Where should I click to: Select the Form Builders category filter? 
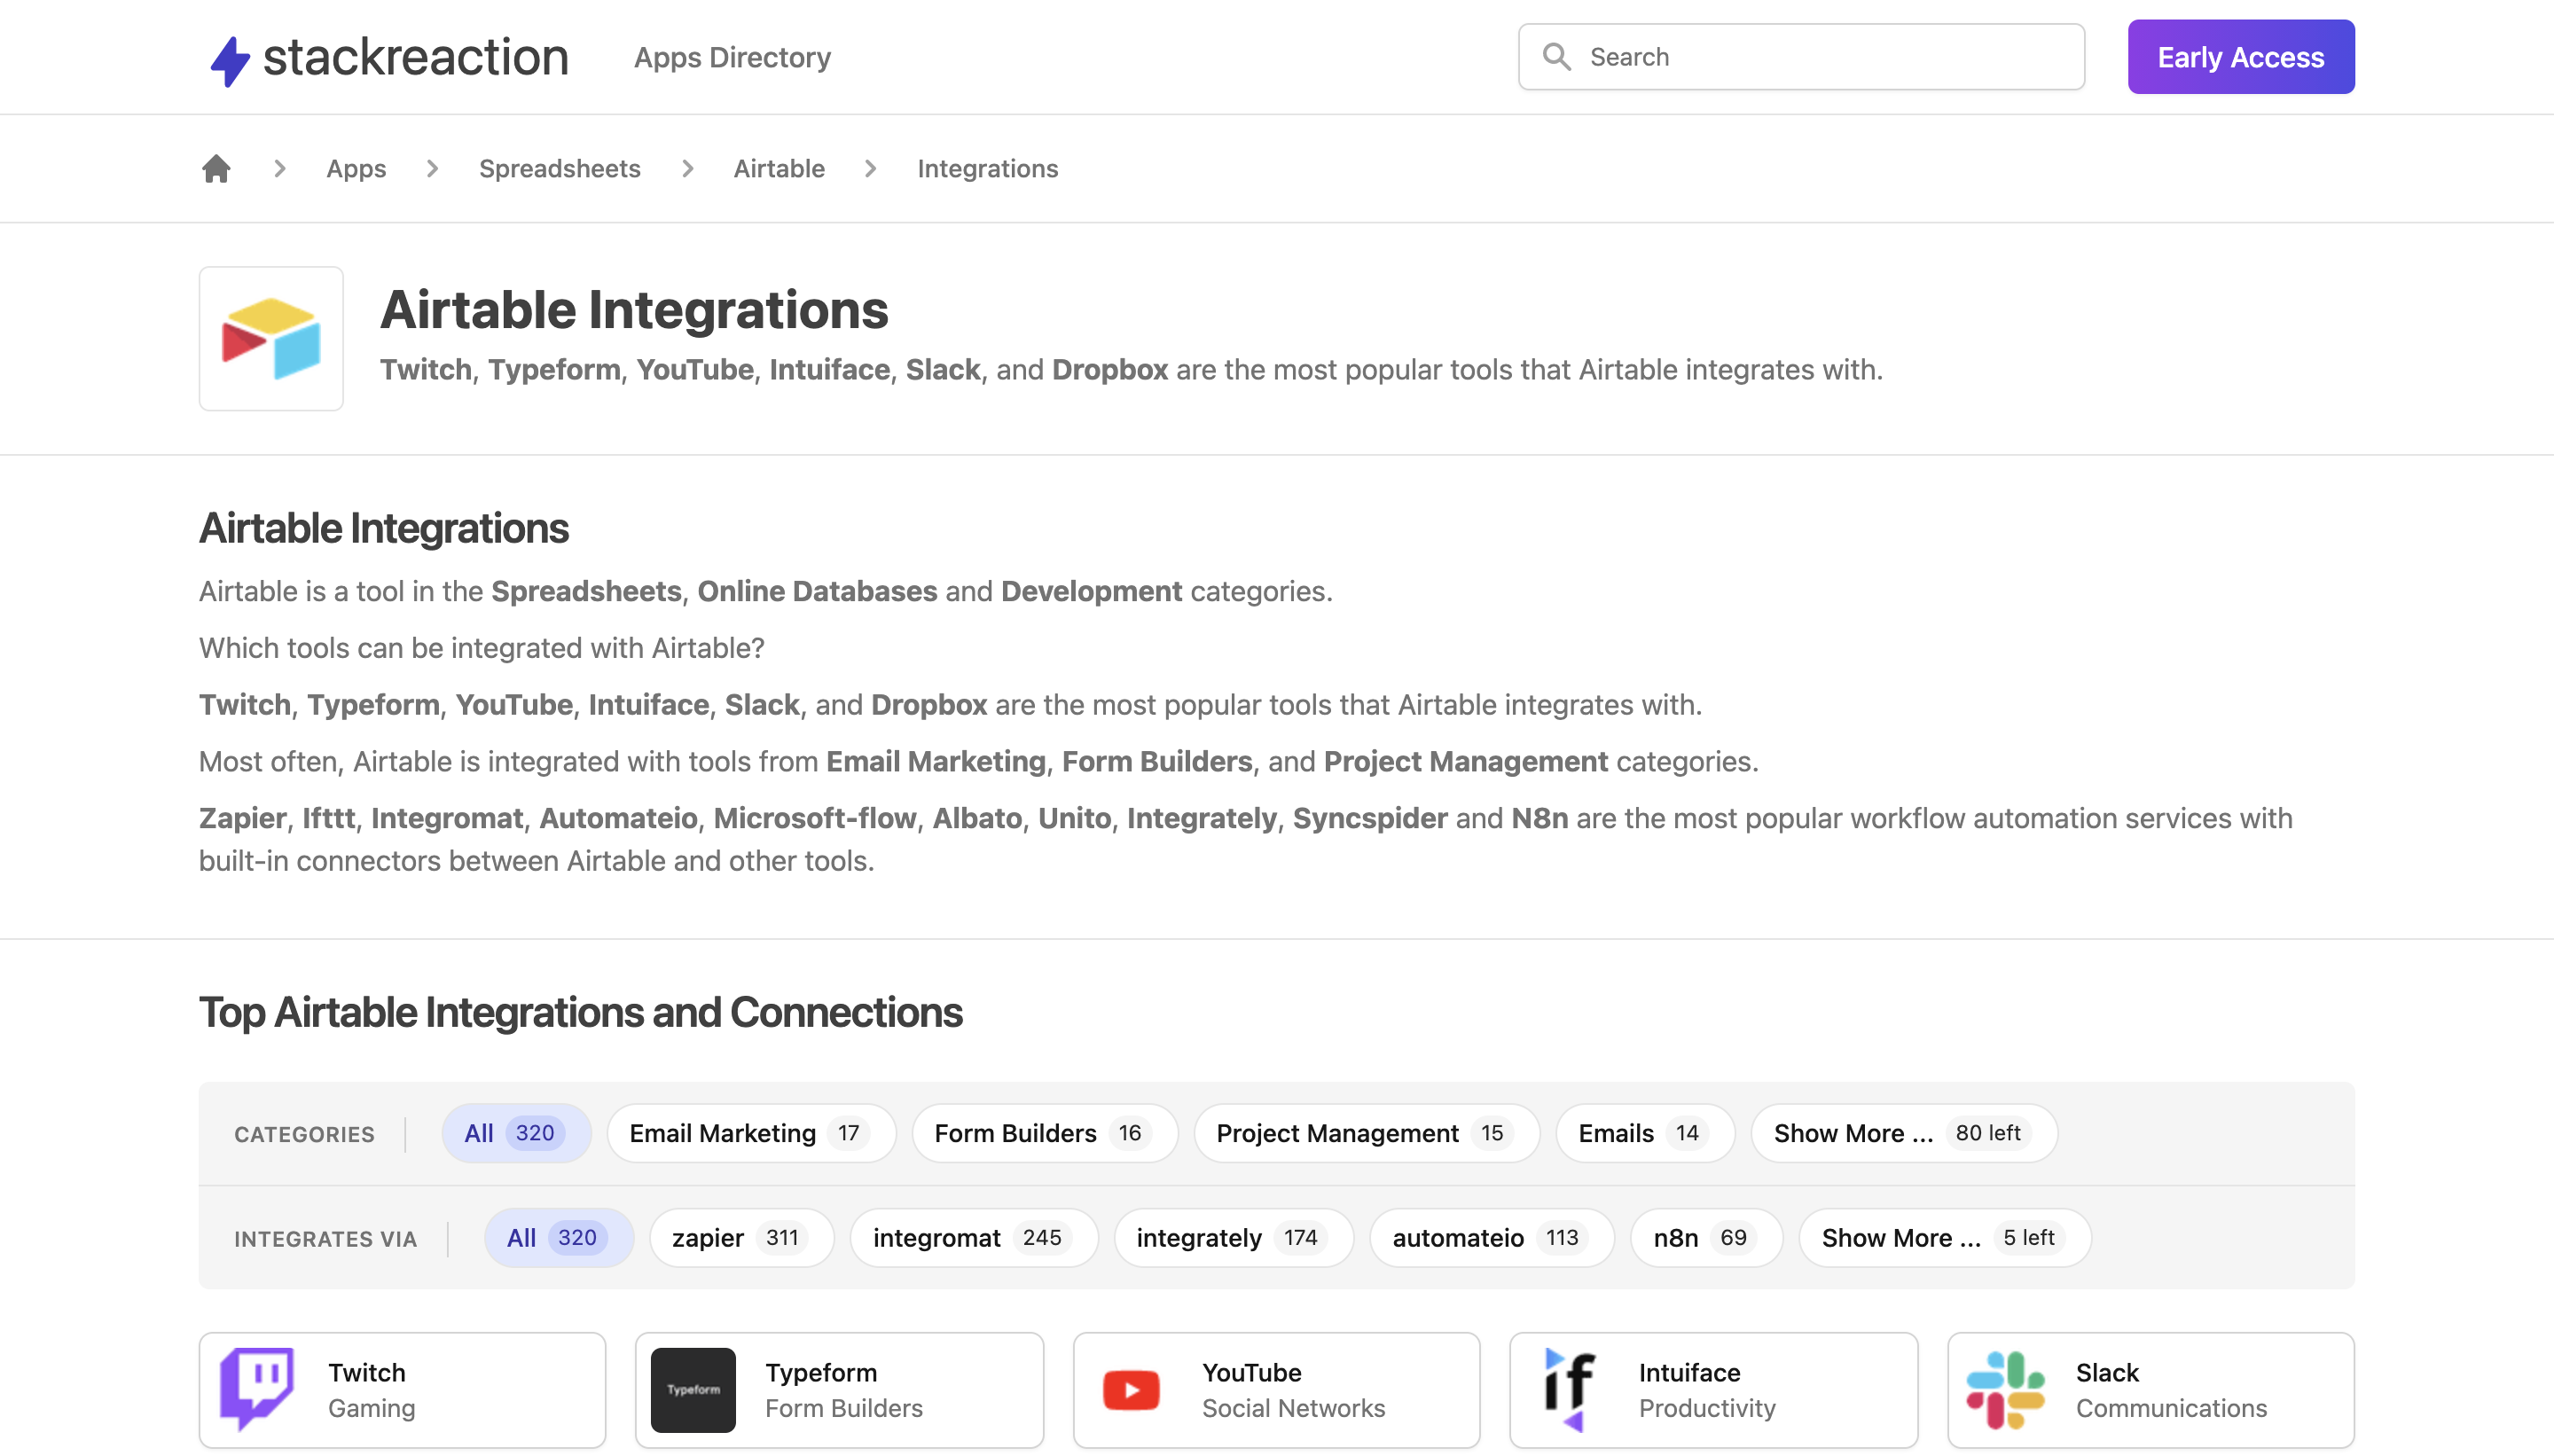pyautogui.click(x=1044, y=1133)
